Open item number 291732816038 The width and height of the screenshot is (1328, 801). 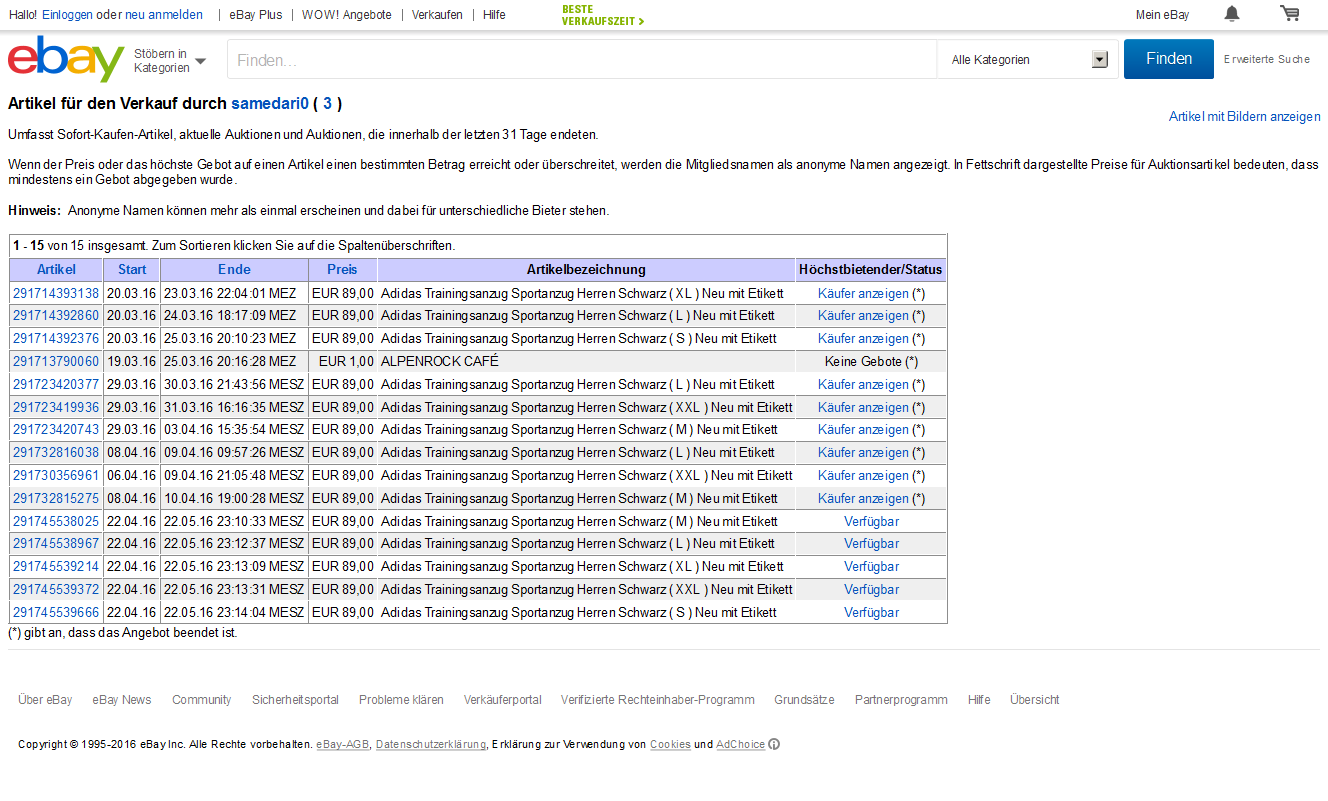(56, 452)
